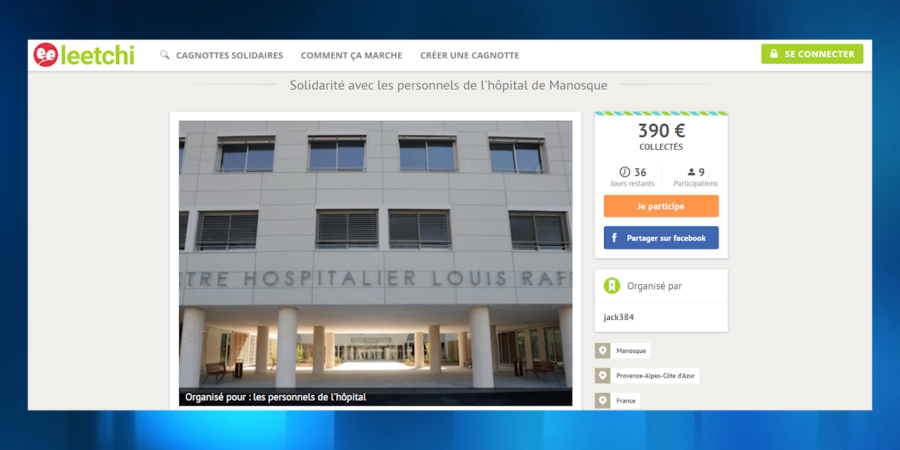This screenshot has width=900, height=450.
Task: Click the Manosque location tag
Action: click(631, 351)
